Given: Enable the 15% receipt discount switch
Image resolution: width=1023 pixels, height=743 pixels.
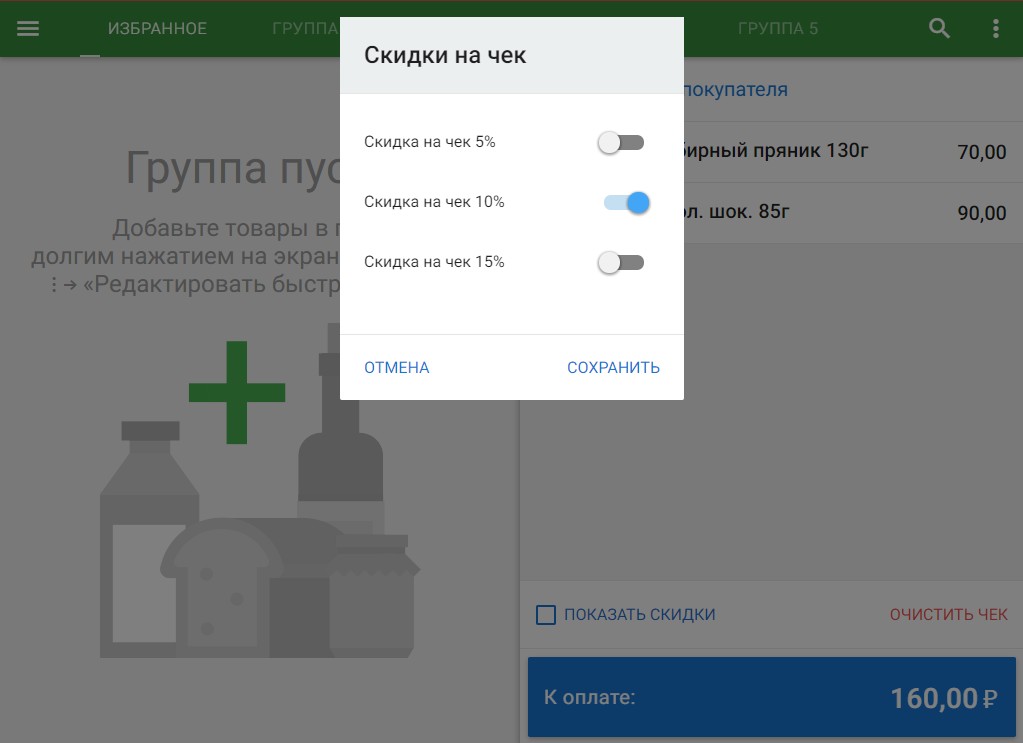Looking at the screenshot, I should (x=621, y=263).
